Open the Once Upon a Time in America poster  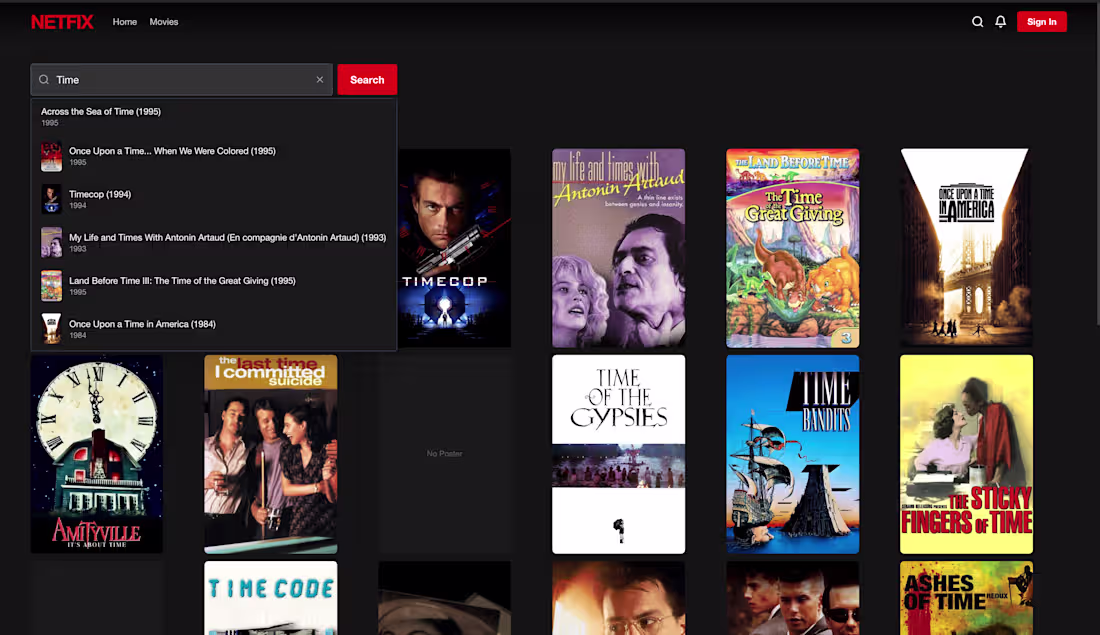[966, 248]
